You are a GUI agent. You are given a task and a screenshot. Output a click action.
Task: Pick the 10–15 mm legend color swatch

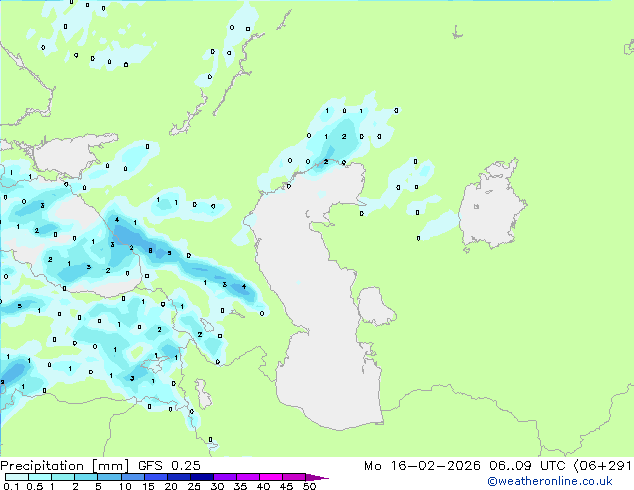[x=132, y=477]
